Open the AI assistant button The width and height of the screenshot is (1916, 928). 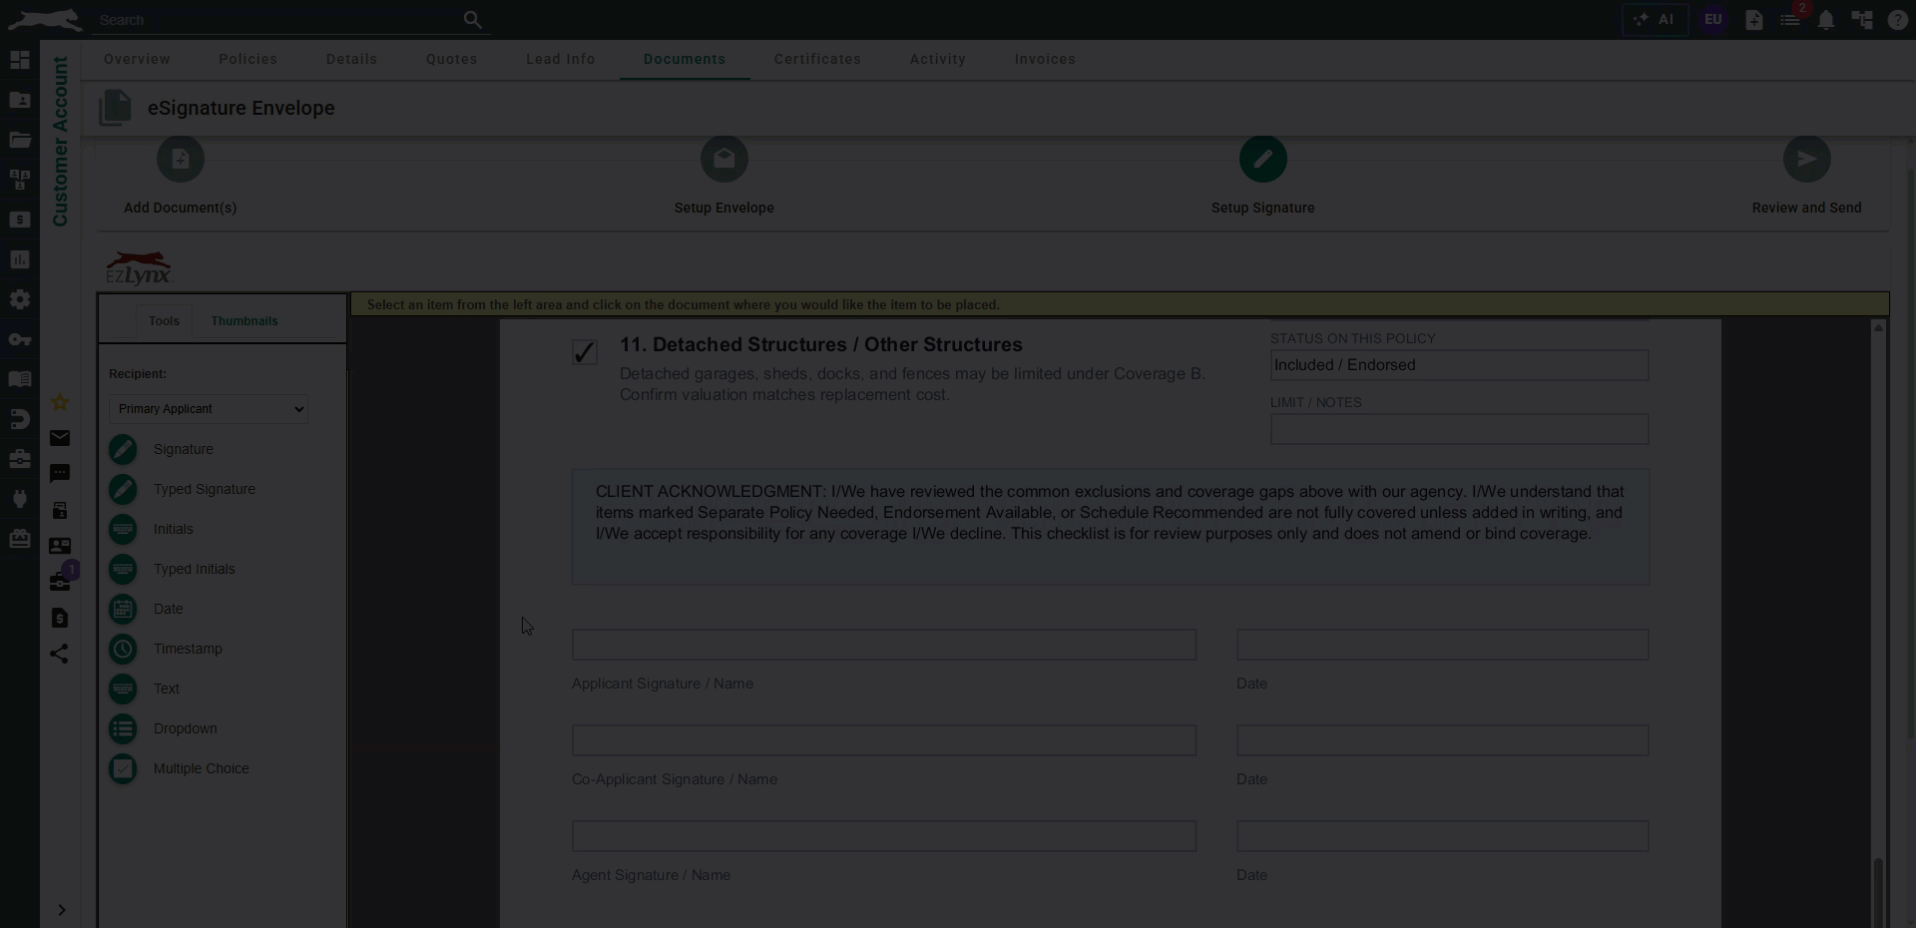(1654, 19)
